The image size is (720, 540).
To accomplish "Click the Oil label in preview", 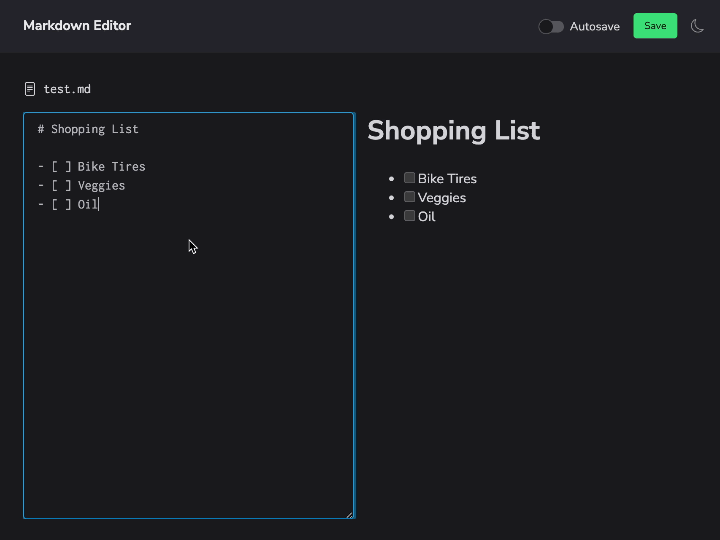I will 427,217.
